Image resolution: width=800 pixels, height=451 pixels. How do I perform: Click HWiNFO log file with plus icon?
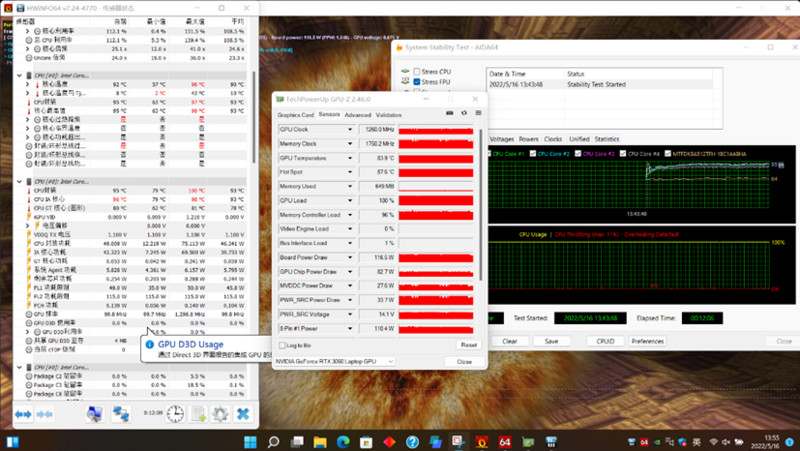pos(198,414)
